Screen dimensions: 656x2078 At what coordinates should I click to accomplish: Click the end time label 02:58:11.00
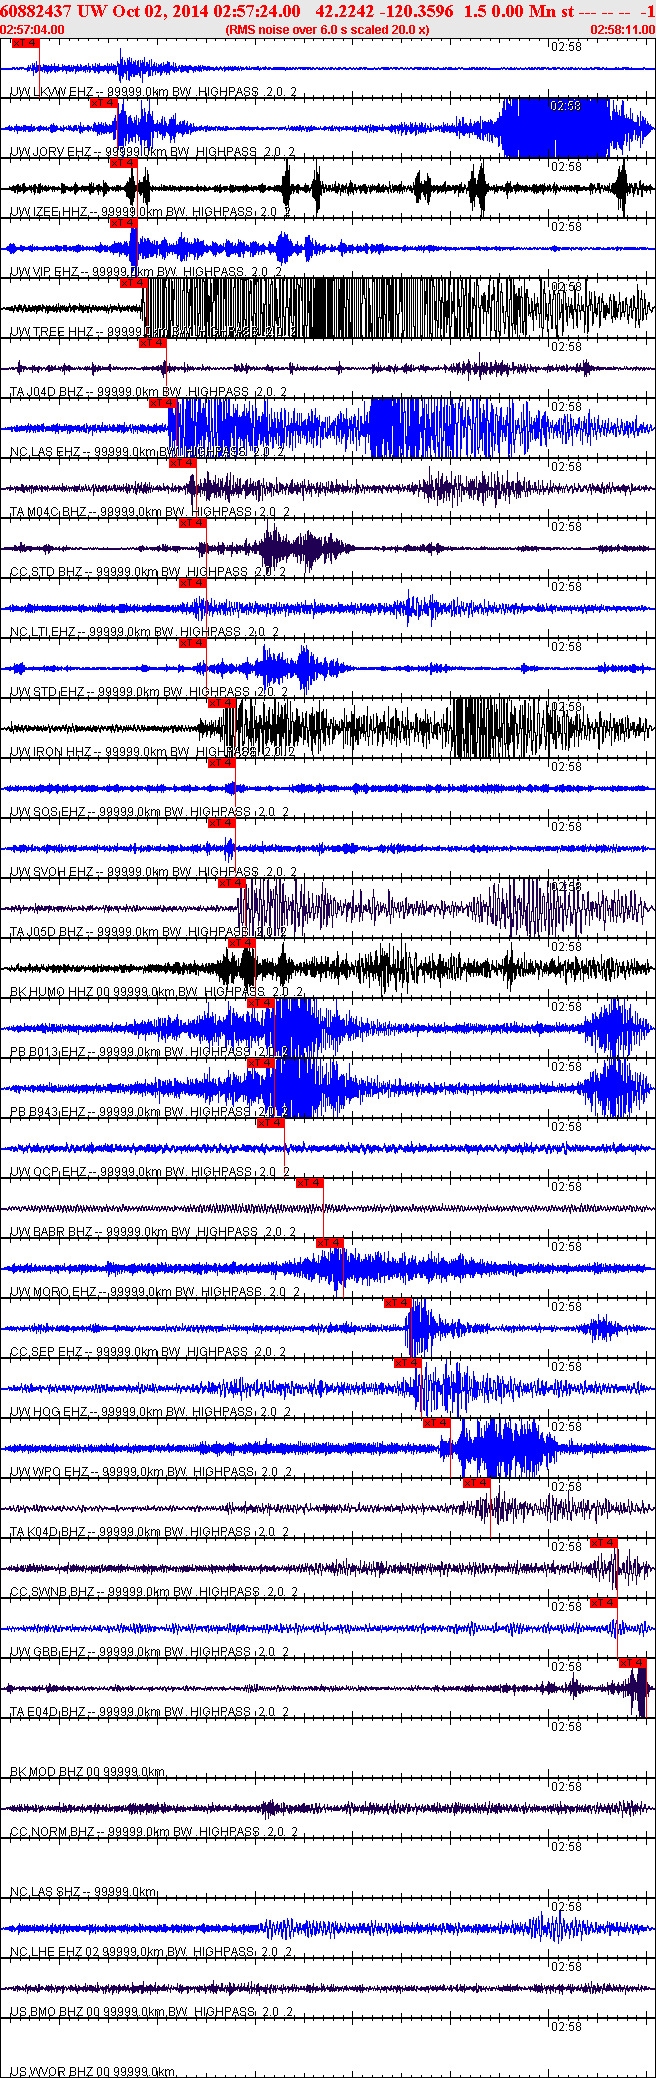point(622,29)
